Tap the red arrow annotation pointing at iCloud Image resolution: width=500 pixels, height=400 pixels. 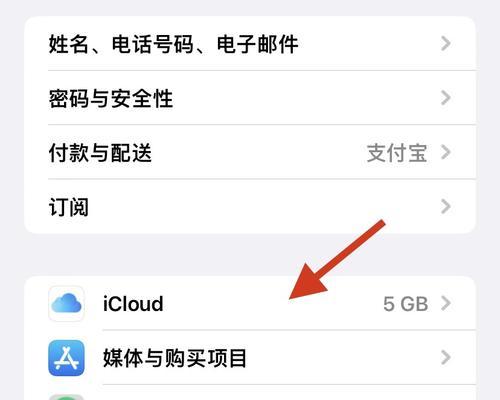pos(337,259)
